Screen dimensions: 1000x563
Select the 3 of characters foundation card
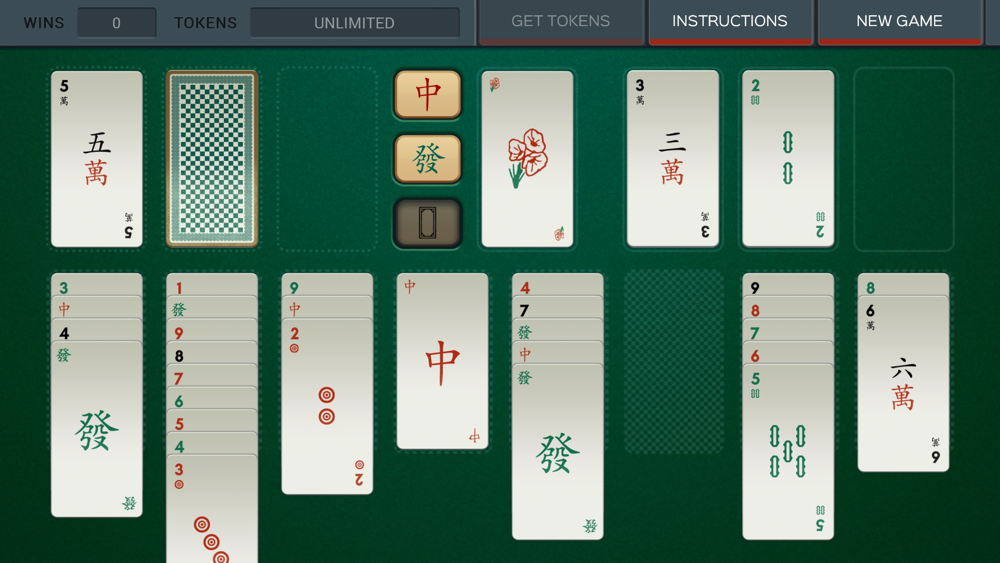673,159
